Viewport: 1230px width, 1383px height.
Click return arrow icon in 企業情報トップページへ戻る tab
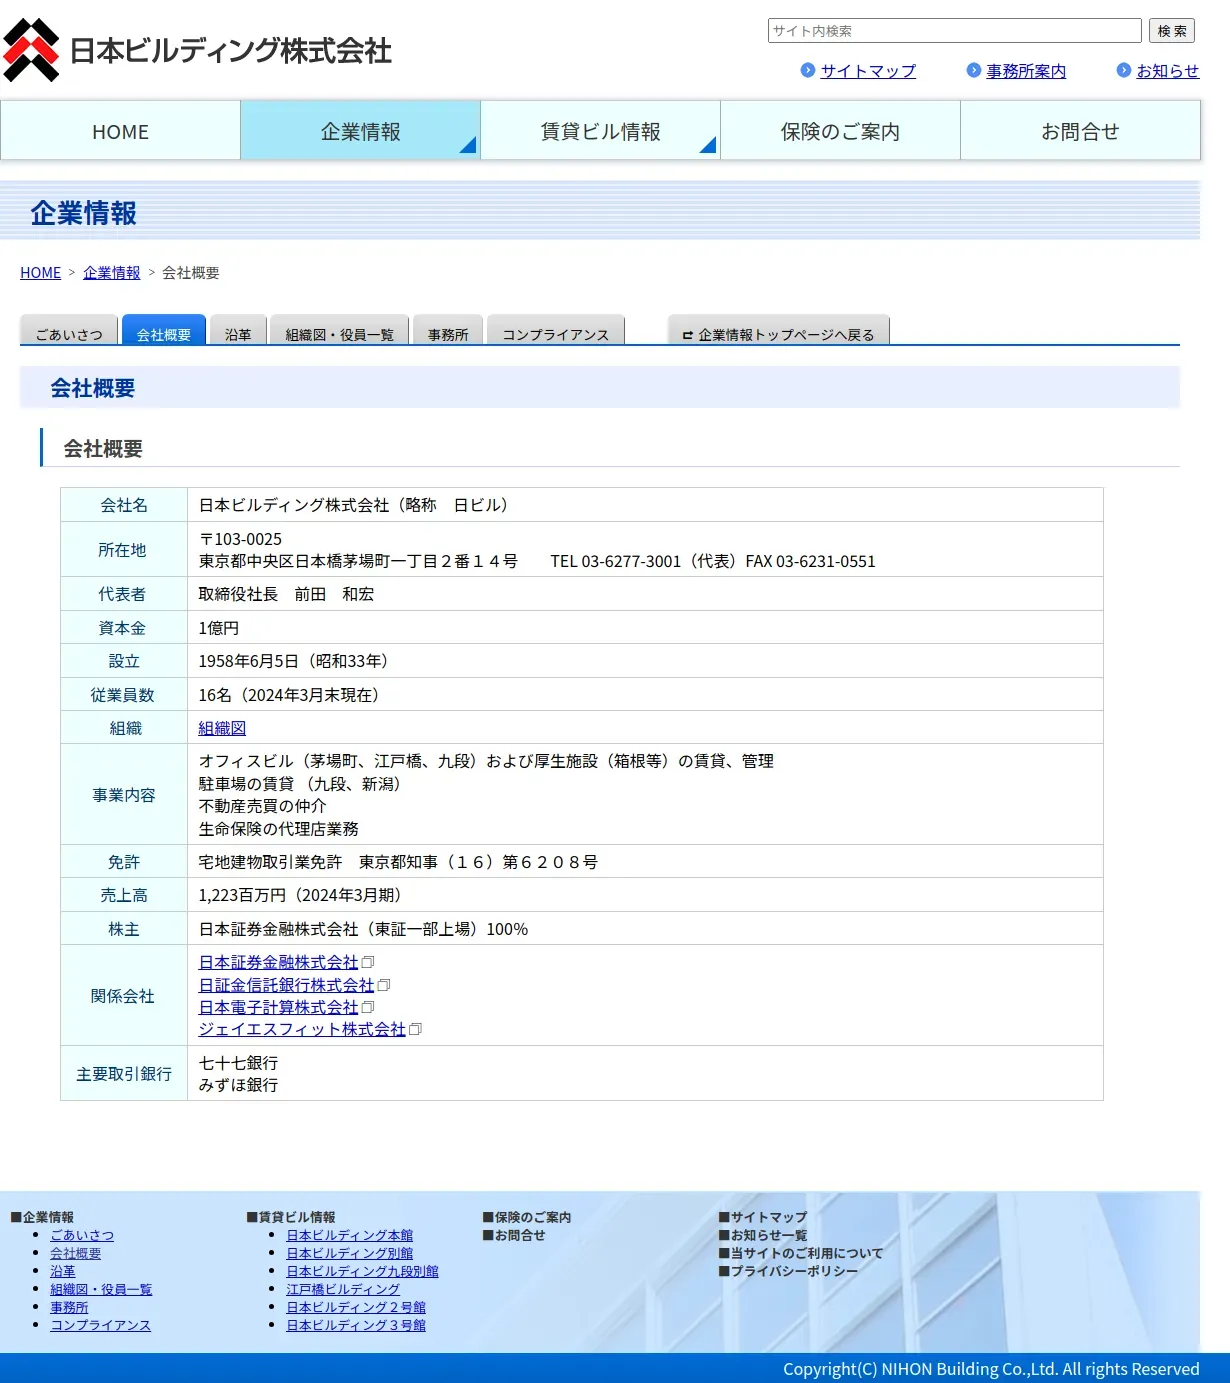687,335
